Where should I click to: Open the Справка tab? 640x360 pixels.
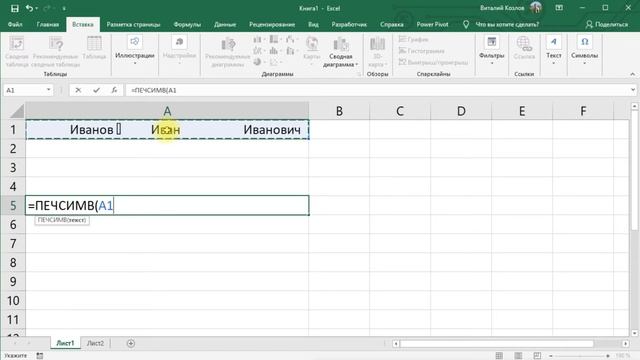click(x=391, y=24)
